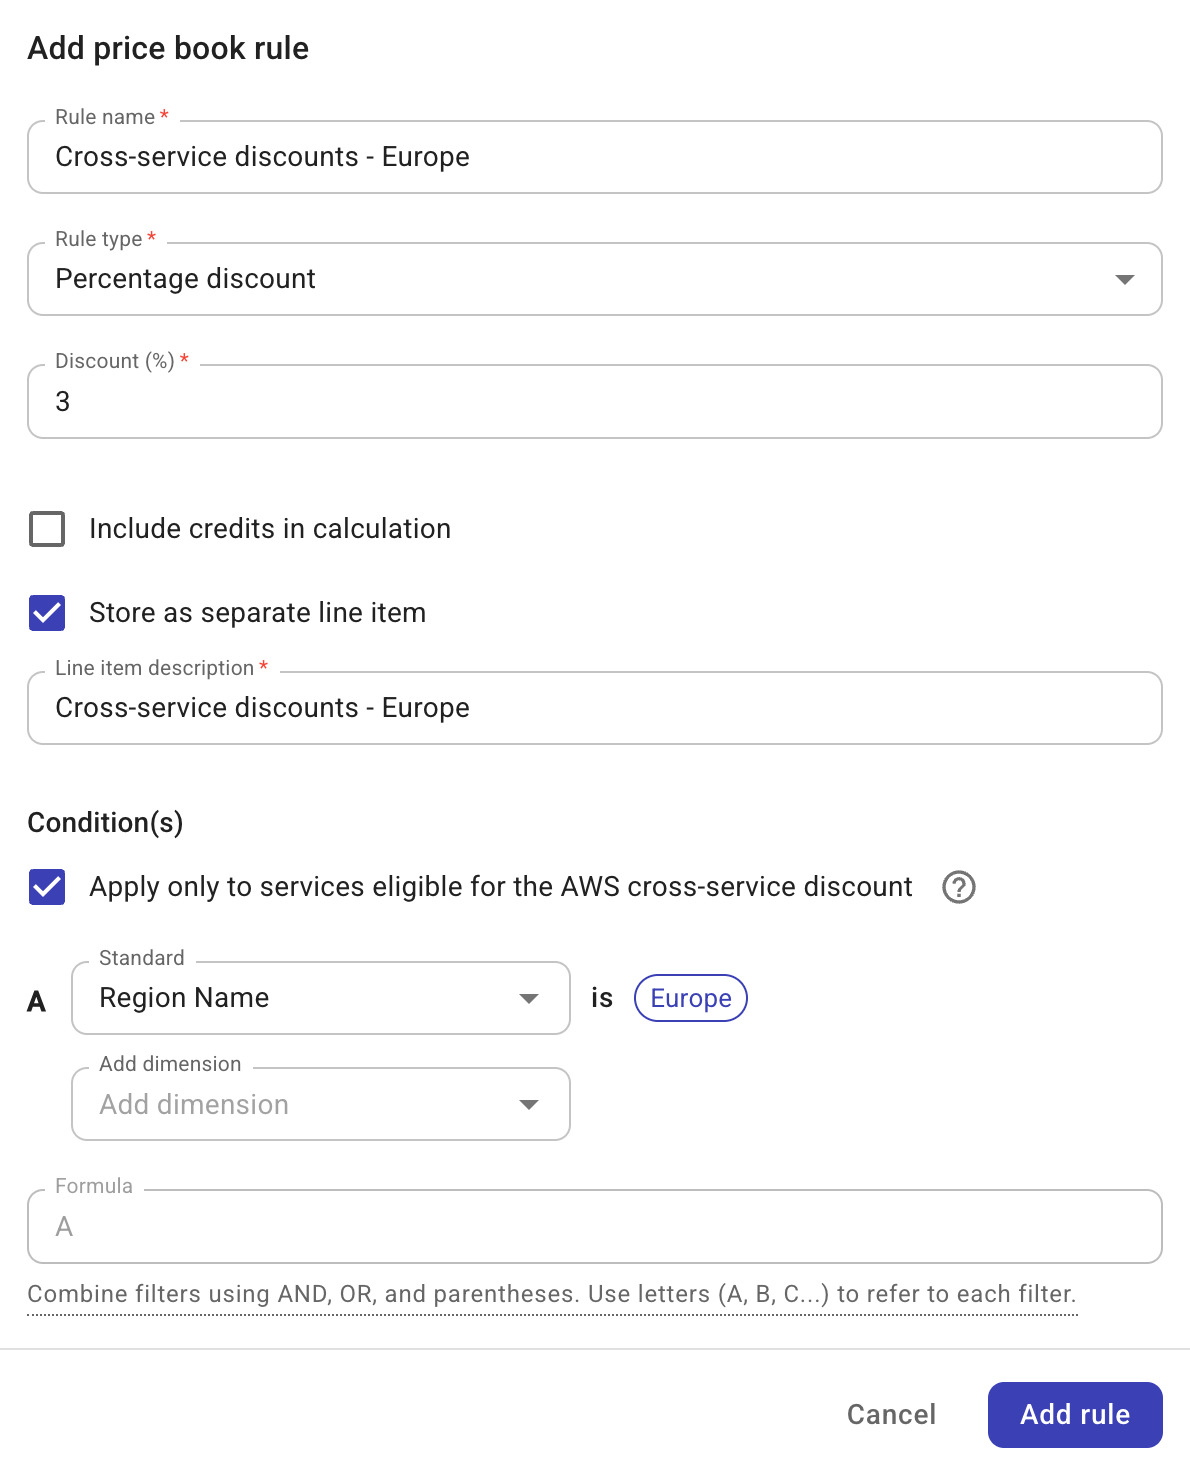Select the Europe value chip
Image resolution: width=1190 pixels, height=1474 pixels.
tap(690, 998)
